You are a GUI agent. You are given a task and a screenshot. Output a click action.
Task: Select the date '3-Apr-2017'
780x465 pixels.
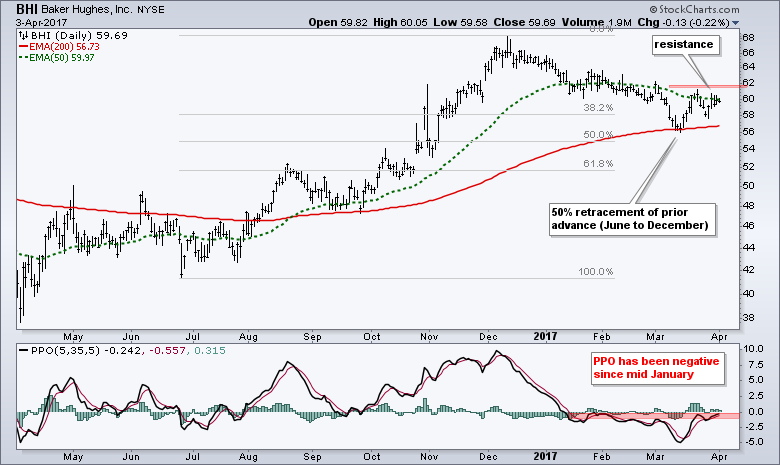(x=41, y=23)
